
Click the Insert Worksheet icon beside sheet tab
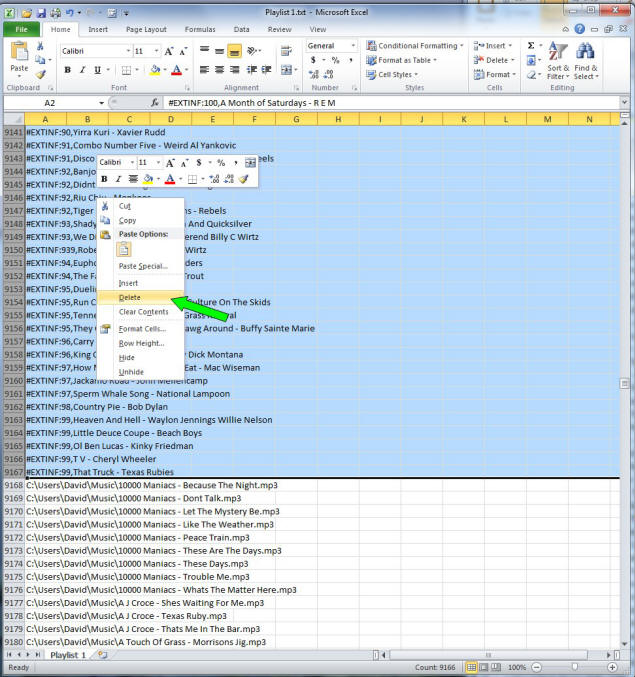click(103, 655)
